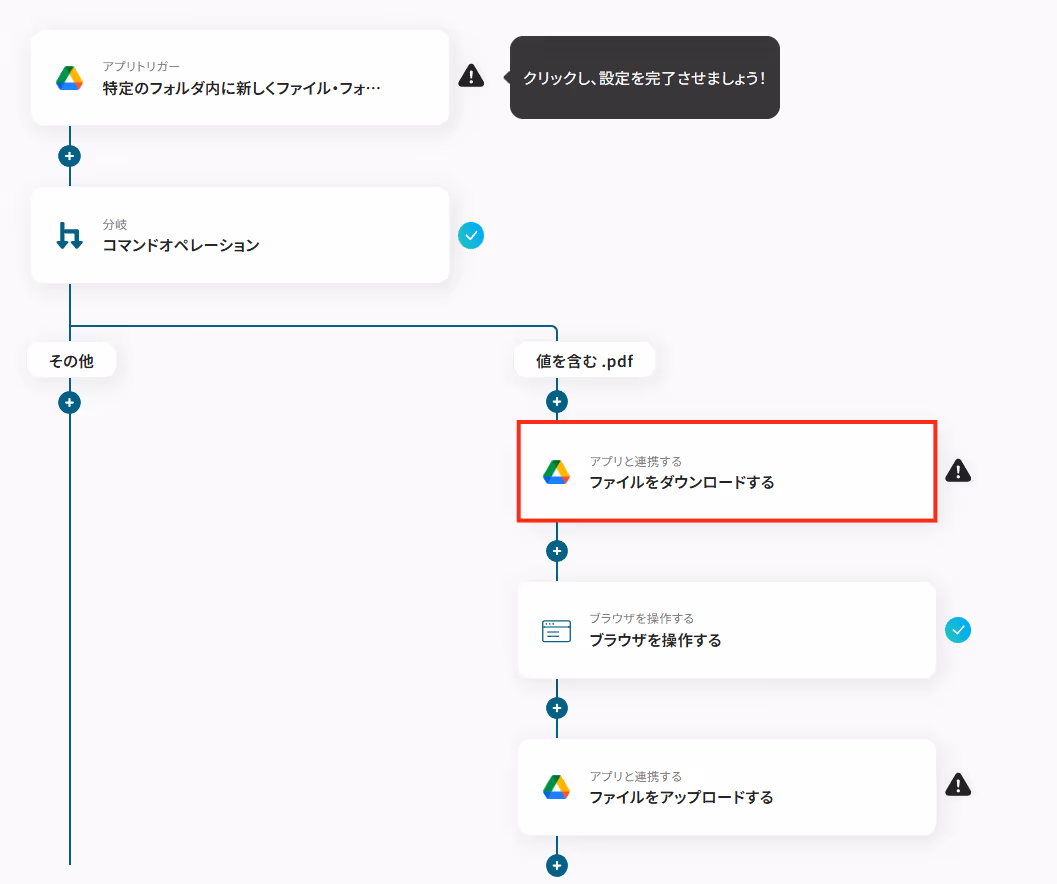The image size is (1057, 884).
Task: Click the 分岐 label text
Action: [115, 224]
